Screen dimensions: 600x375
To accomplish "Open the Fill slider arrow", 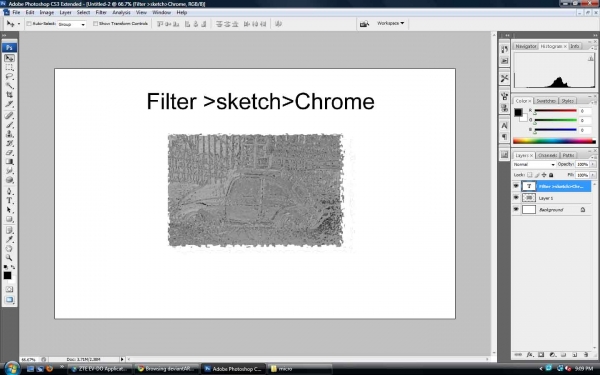I will (593, 175).
